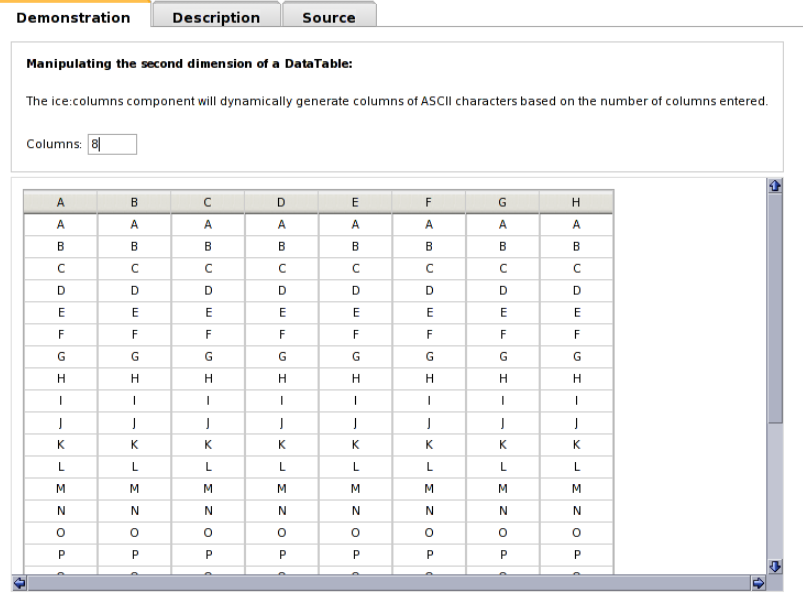This screenshot has width=803, height=603.
Task: Select the column B header
Action: pos(134,203)
